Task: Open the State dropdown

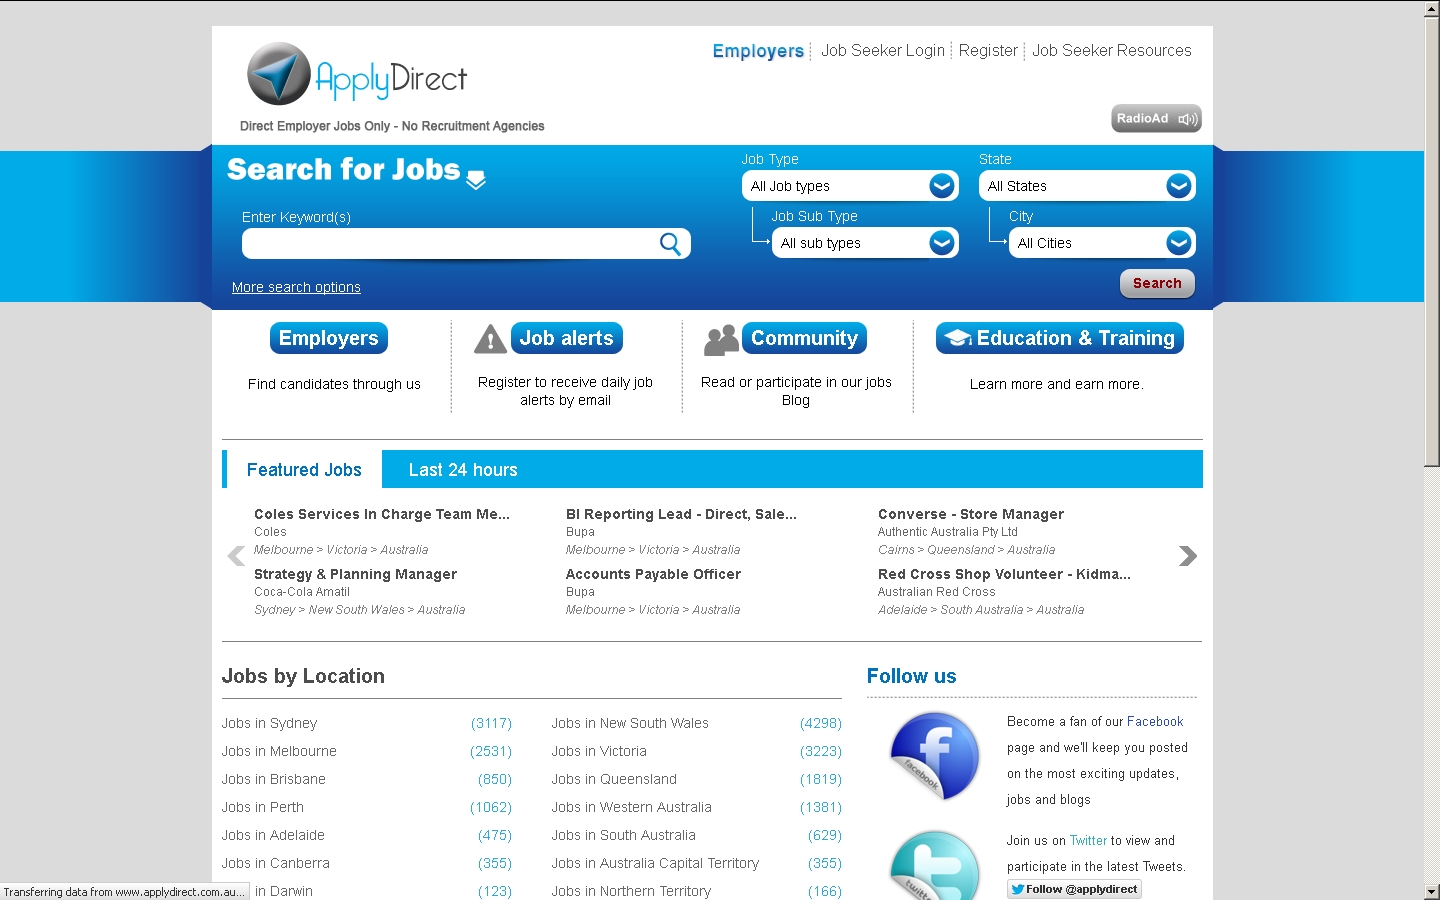Action: pyautogui.click(x=1087, y=186)
